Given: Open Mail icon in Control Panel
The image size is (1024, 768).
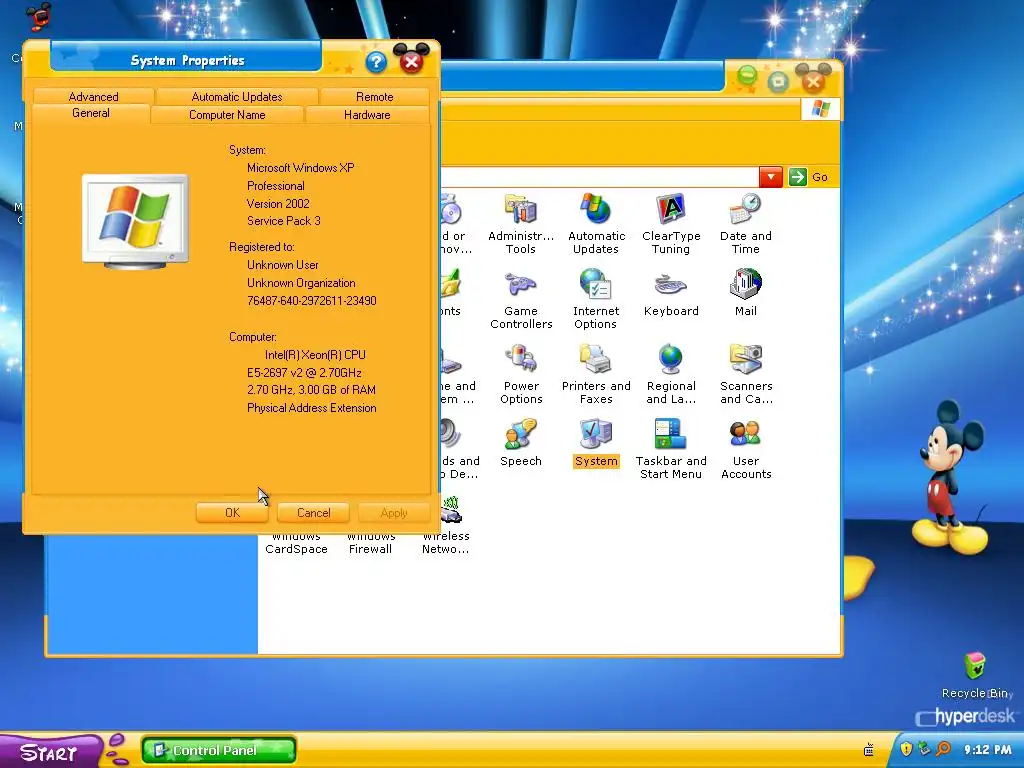Looking at the screenshot, I should (x=746, y=293).
